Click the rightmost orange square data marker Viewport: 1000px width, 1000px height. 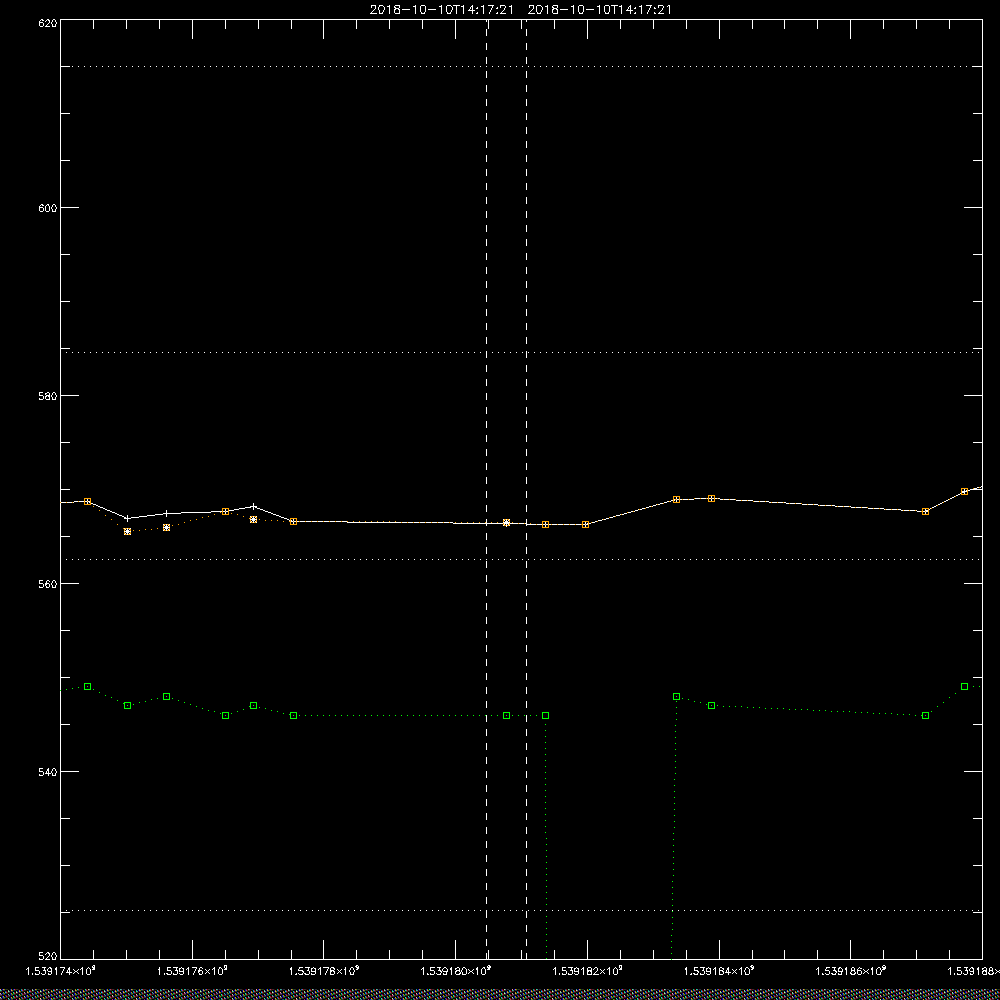point(964,491)
